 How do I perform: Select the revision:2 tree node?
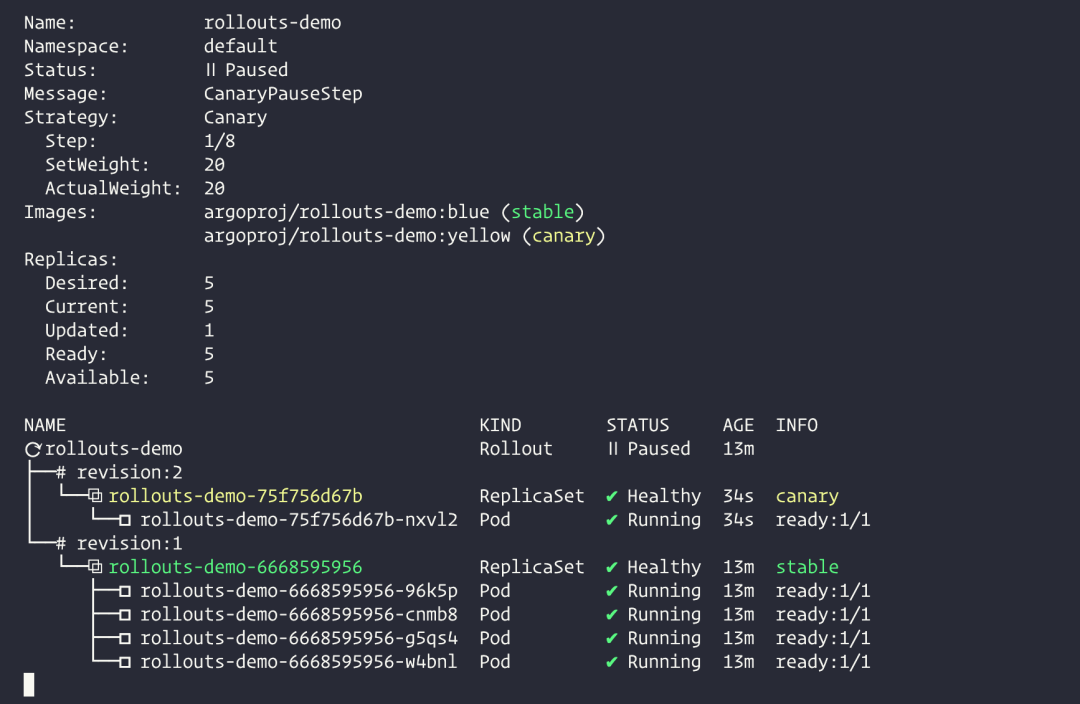[x=119, y=472]
